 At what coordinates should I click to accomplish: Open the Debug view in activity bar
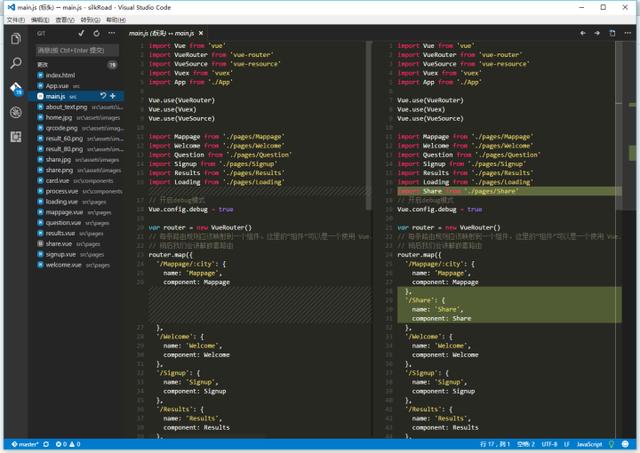(x=16, y=112)
